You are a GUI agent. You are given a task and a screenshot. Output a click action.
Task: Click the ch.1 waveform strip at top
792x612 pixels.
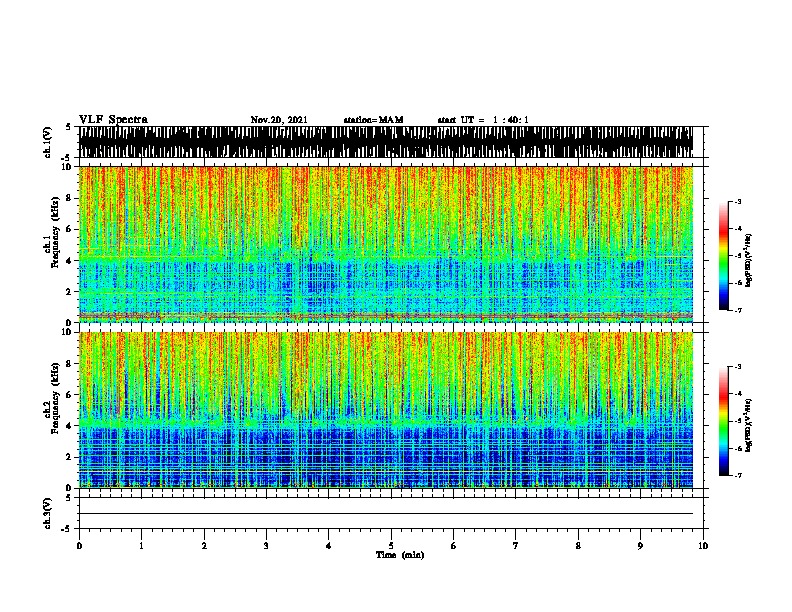coord(386,142)
